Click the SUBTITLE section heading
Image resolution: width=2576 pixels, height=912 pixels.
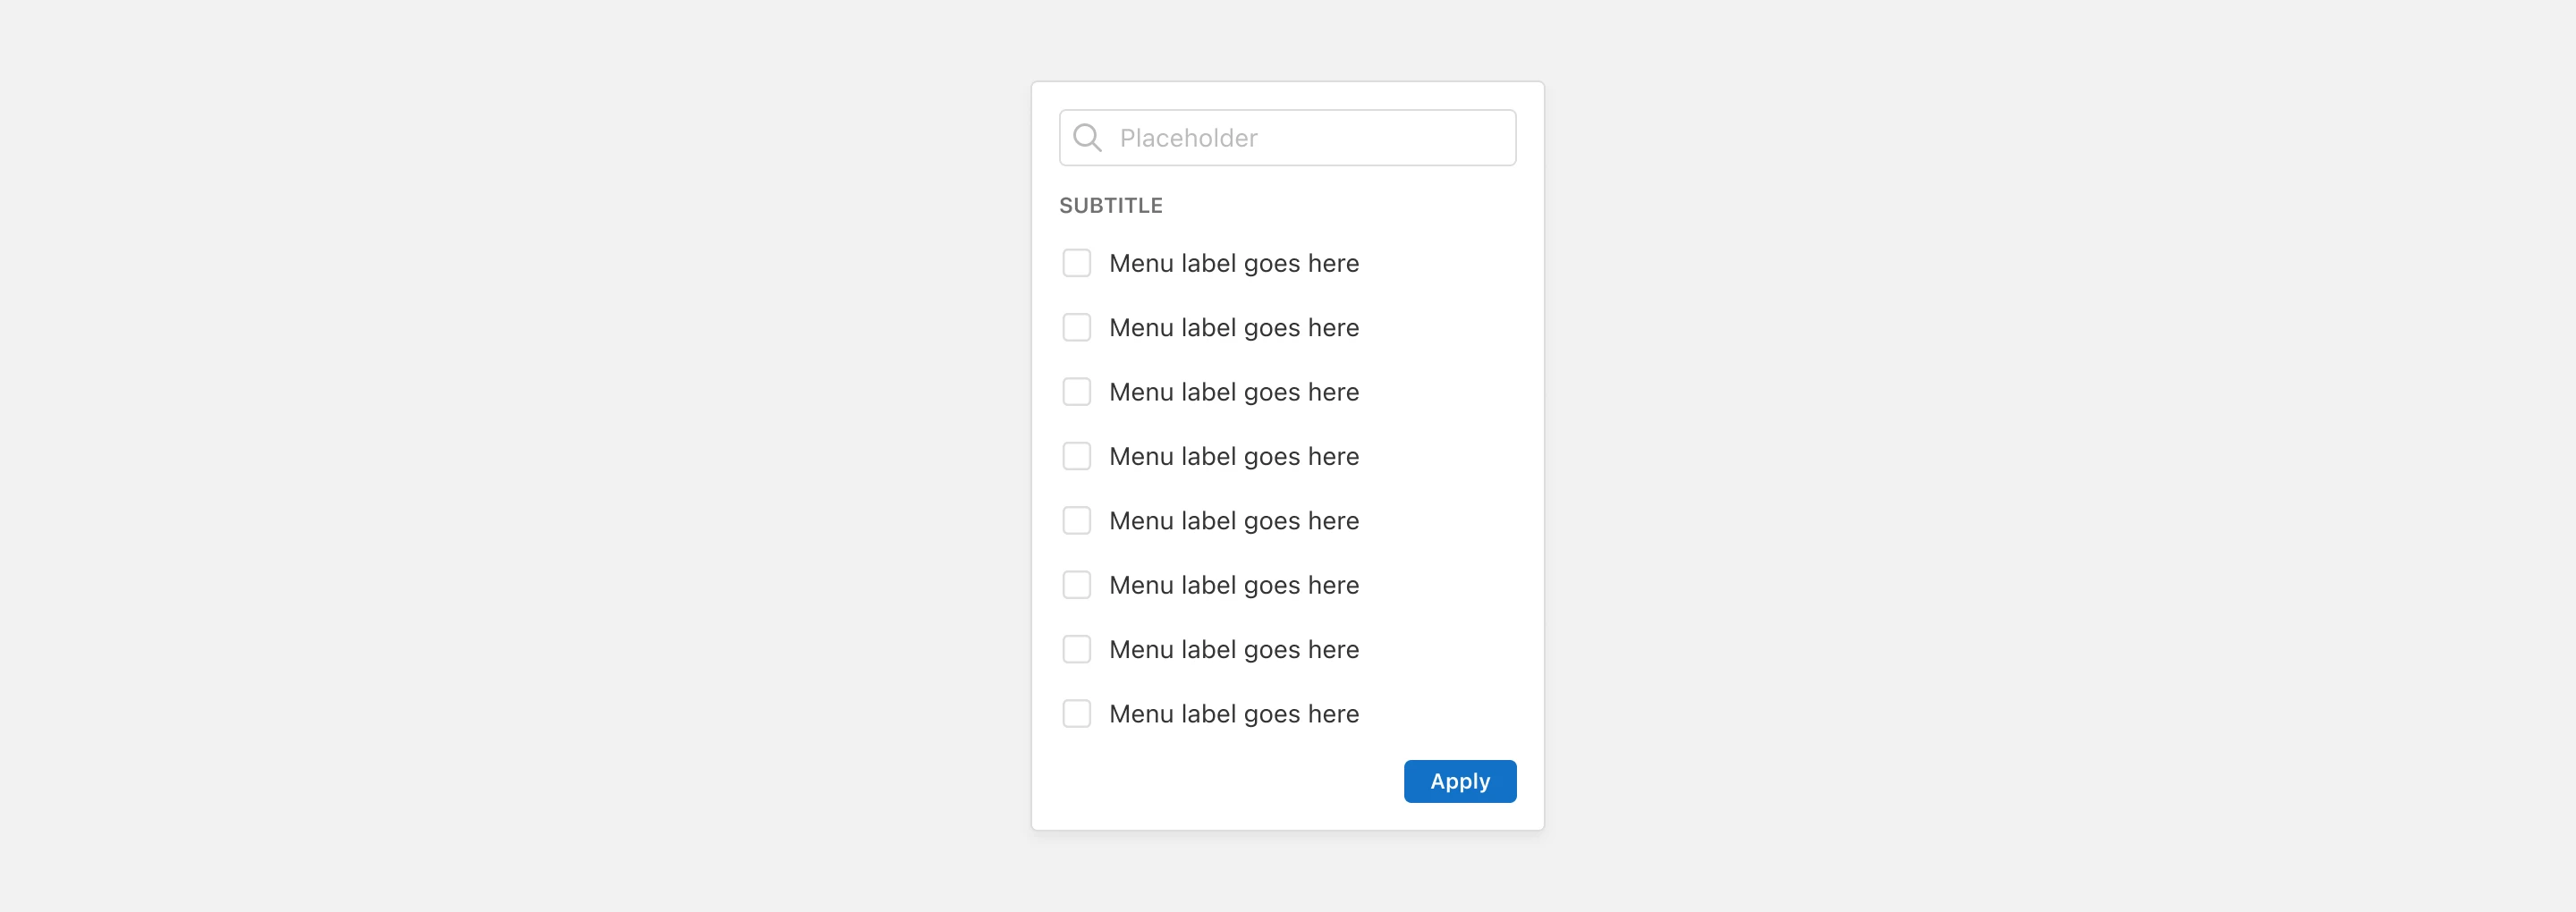[x=1110, y=206]
